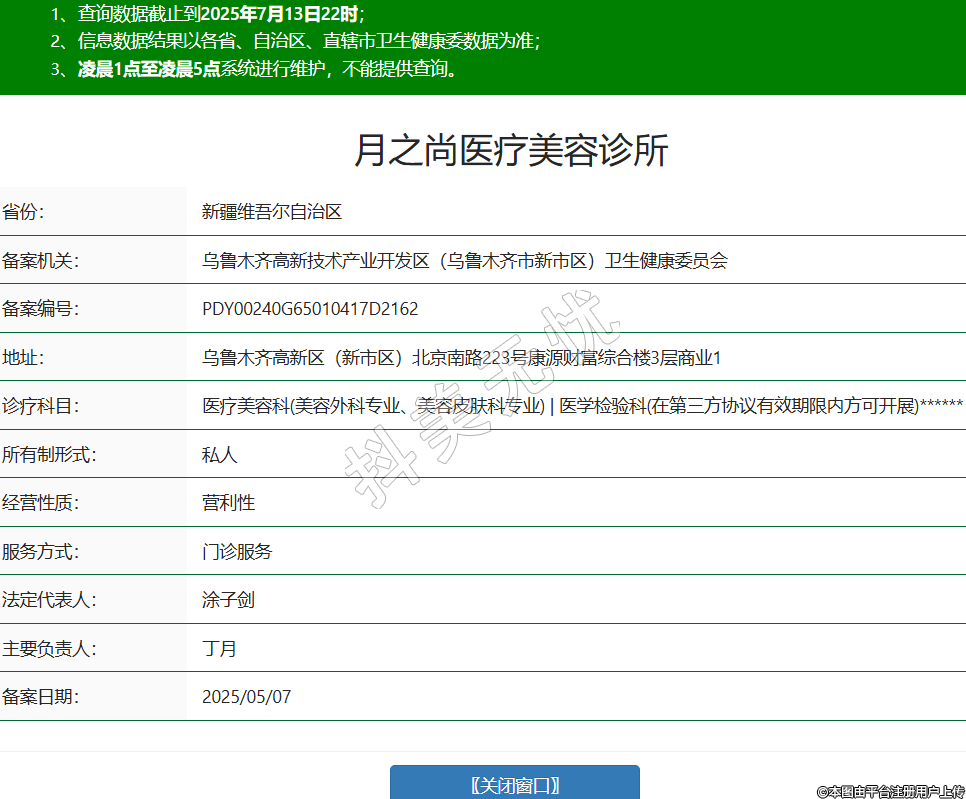Click the clinic title 月之尚医疗美容诊所
Image resolution: width=966 pixels, height=799 pixels.
[511, 150]
